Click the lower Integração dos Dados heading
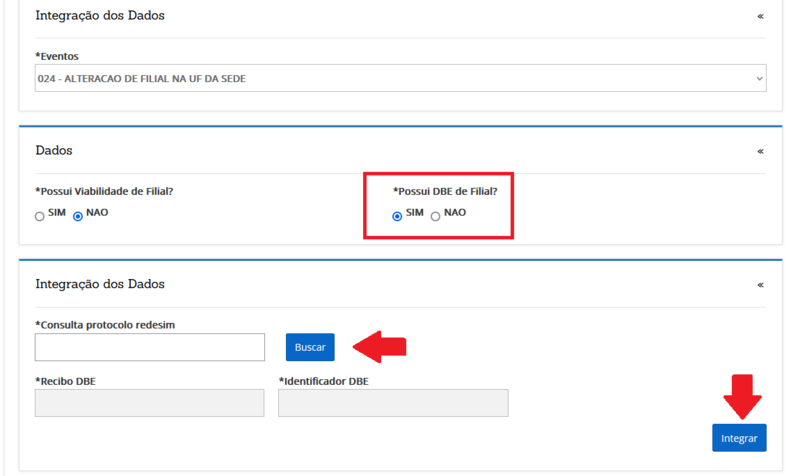The image size is (800, 476). 100,284
